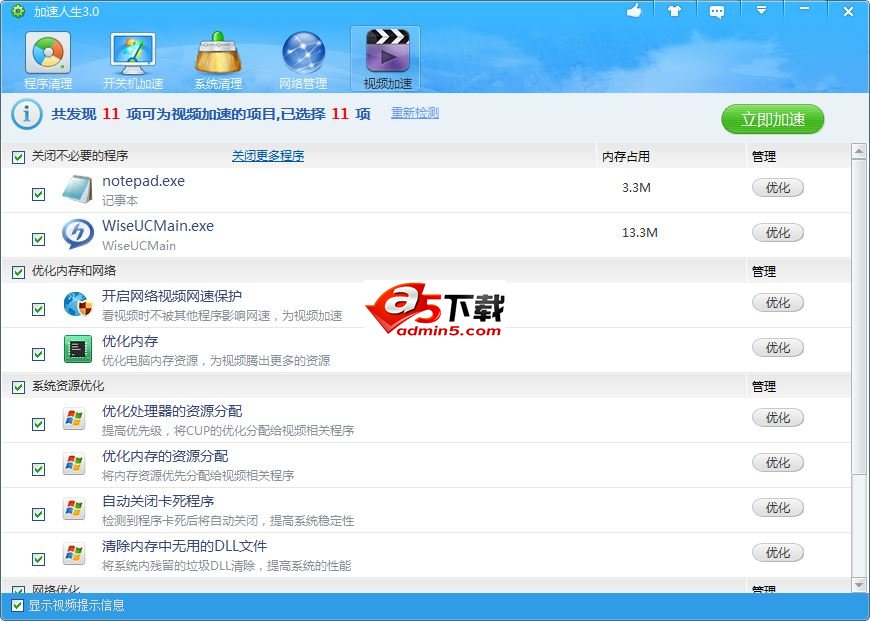
Task: Select the 视频加速 video acceleration icon
Action: click(x=386, y=59)
